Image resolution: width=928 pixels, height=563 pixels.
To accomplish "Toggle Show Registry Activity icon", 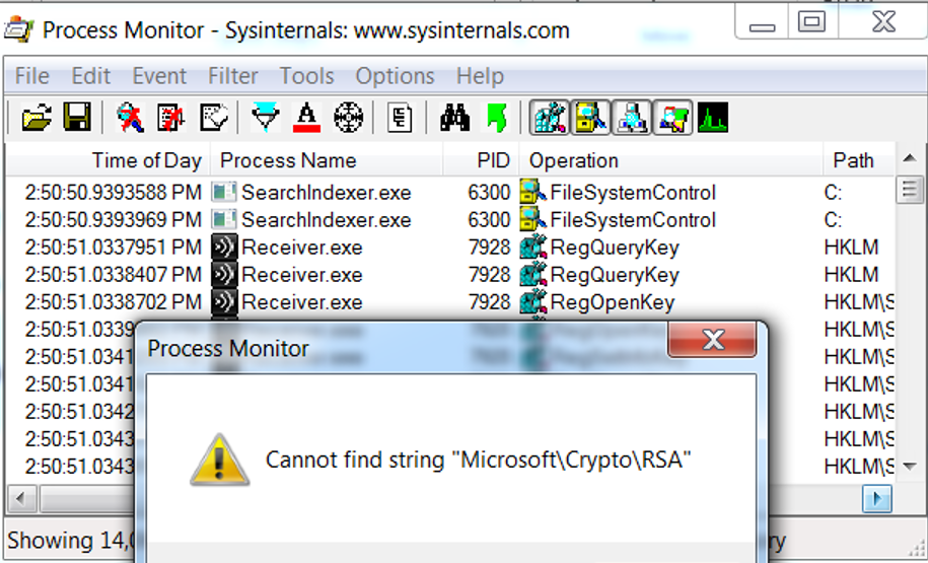I will pos(549,117).
